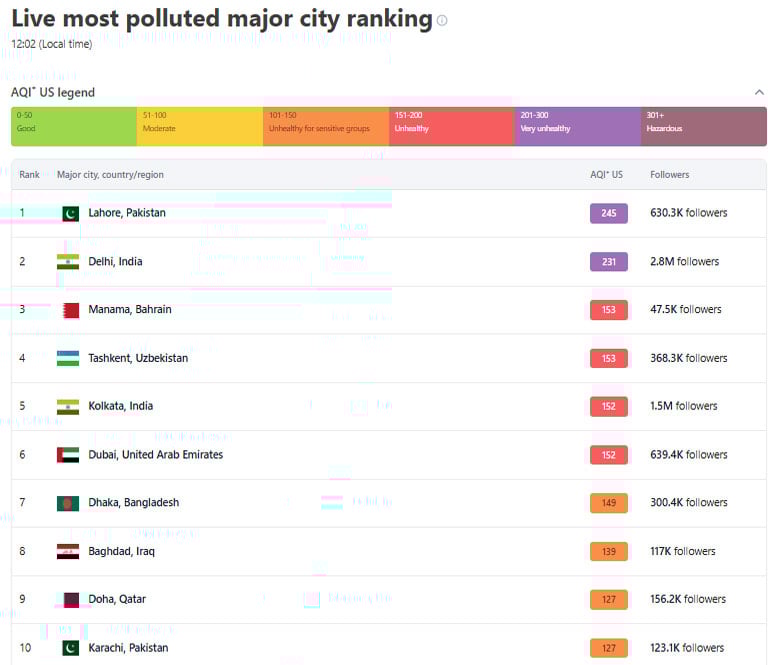Click the Followers column header
770x665 pixels.
click(x=669, y=175)
